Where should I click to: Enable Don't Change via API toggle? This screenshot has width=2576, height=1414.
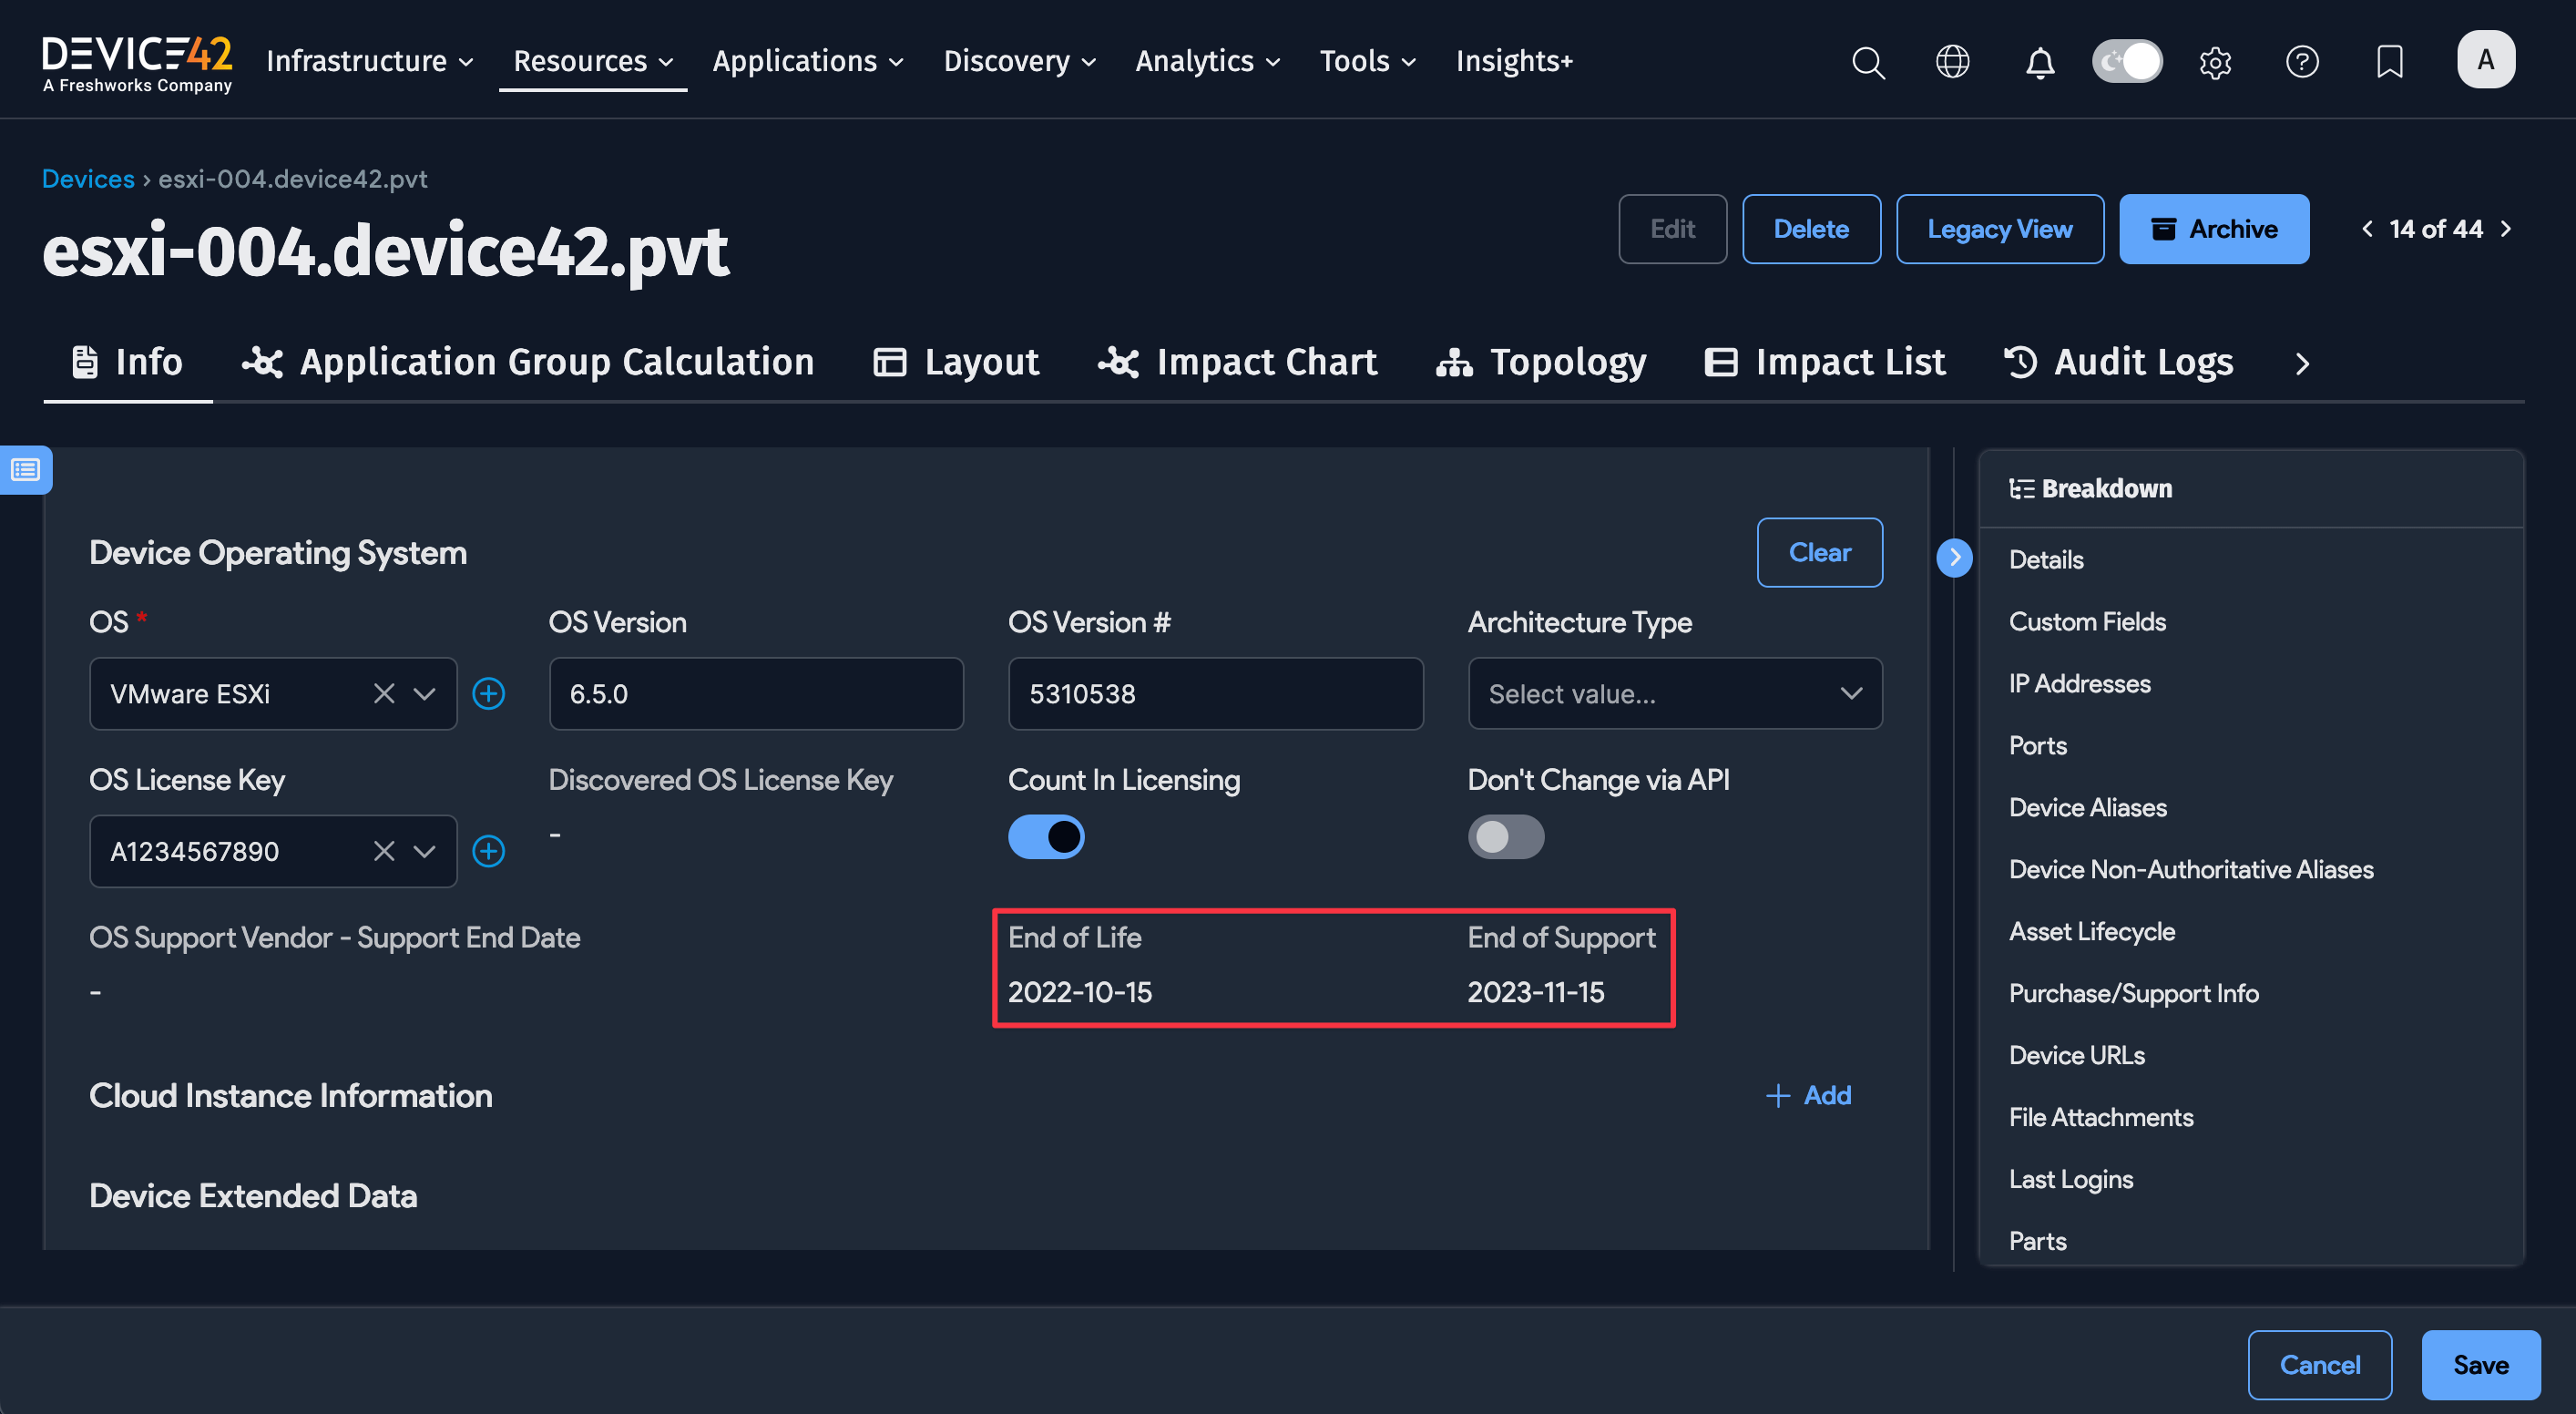(1505, 837)
